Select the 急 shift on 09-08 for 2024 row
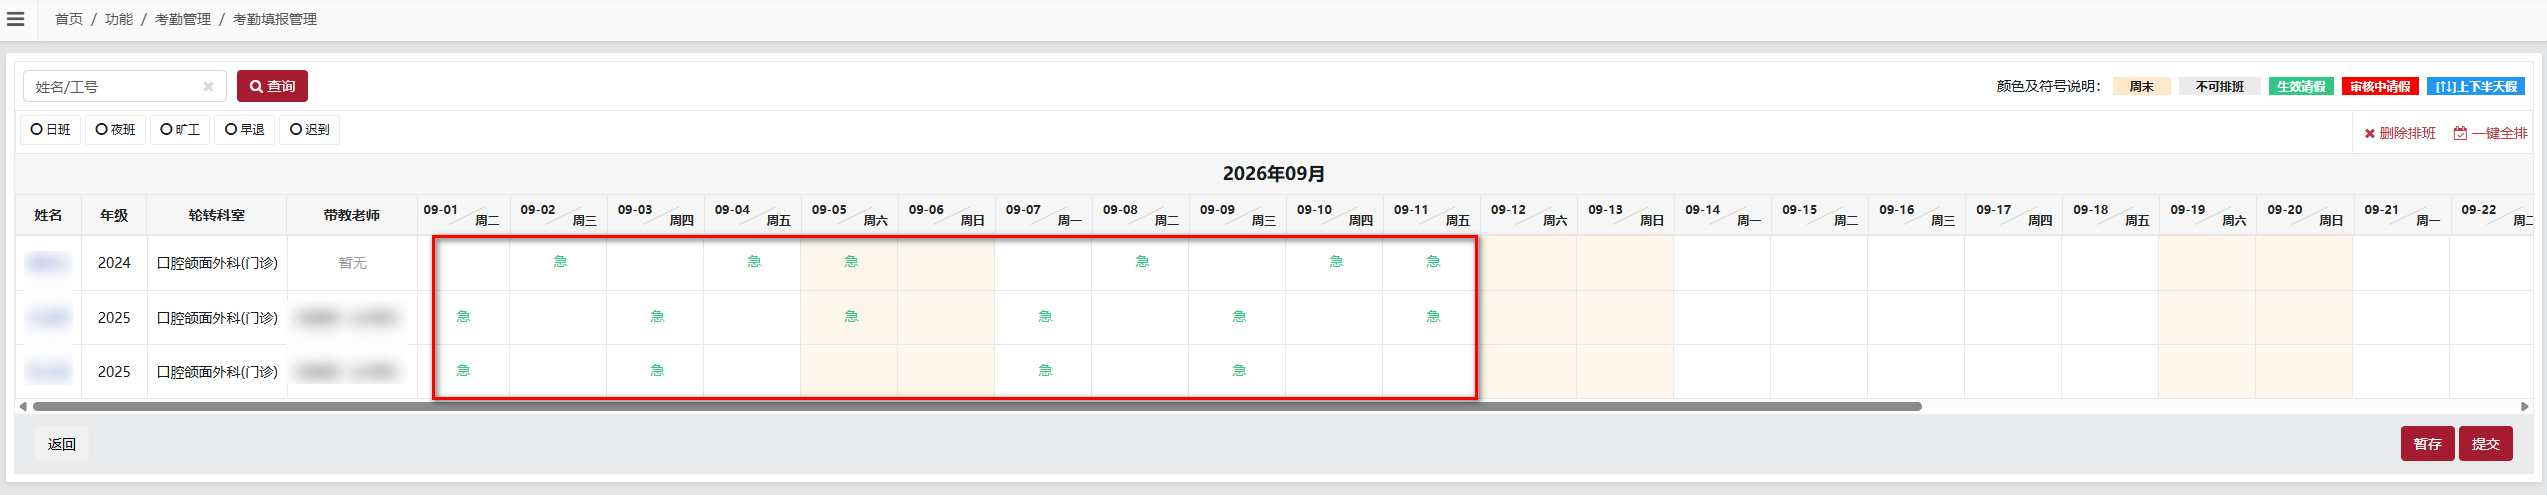The image size is (2547, 495). (1142, 262)
